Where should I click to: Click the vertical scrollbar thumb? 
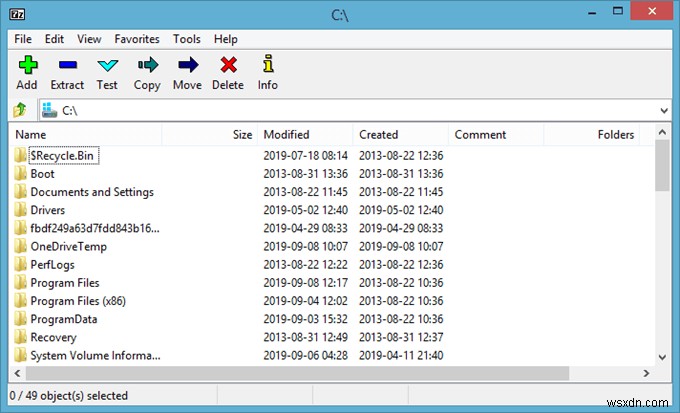[x=662, y=165]
